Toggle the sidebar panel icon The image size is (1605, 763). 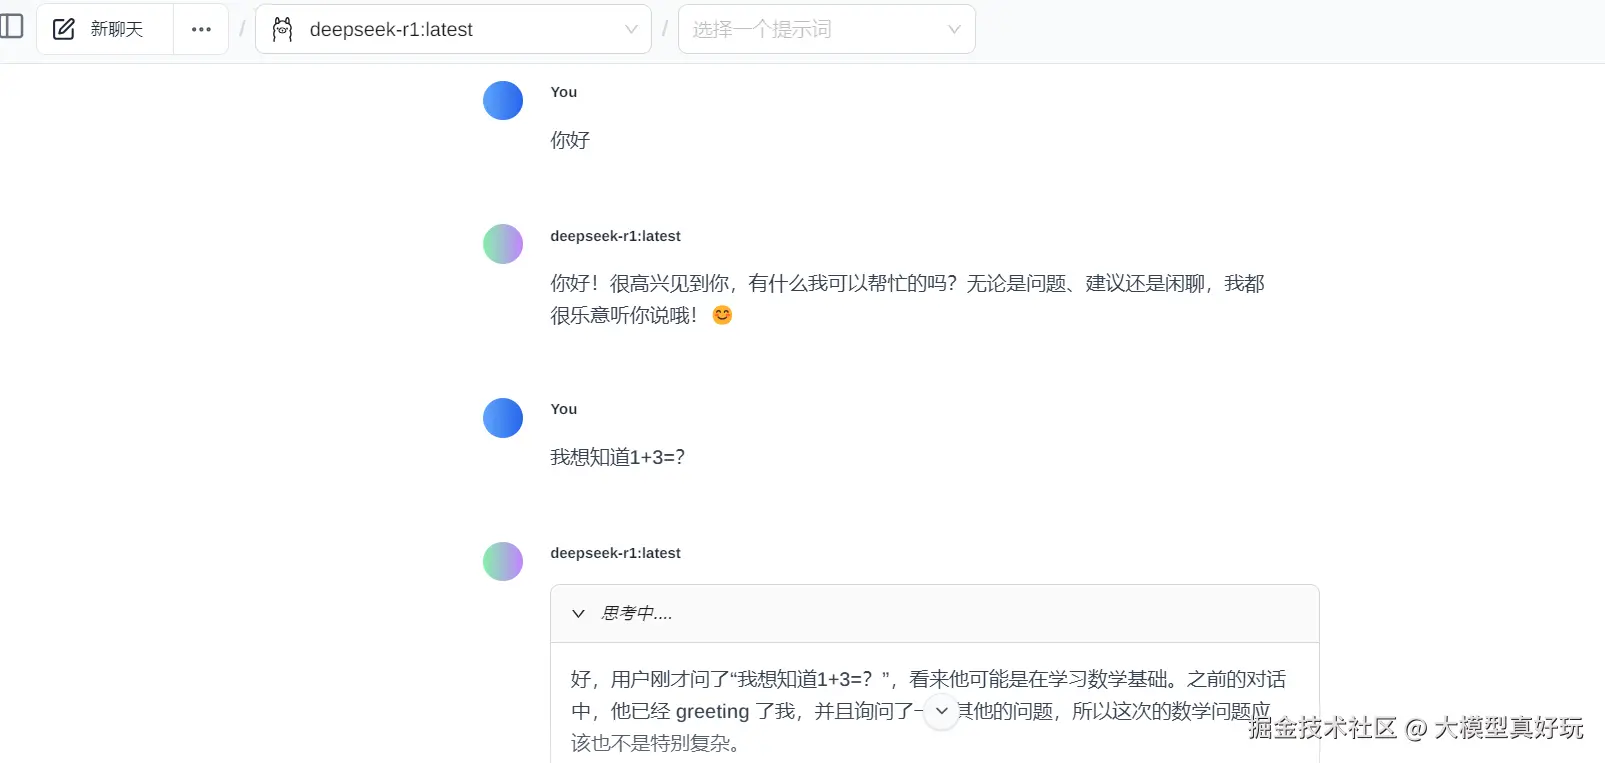tap(12, 26)
